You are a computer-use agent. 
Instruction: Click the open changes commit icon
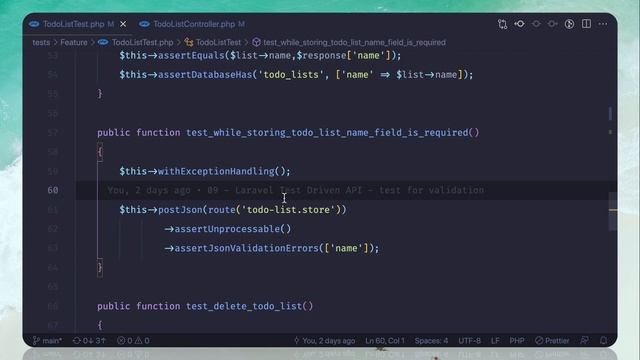click(520, 24)
